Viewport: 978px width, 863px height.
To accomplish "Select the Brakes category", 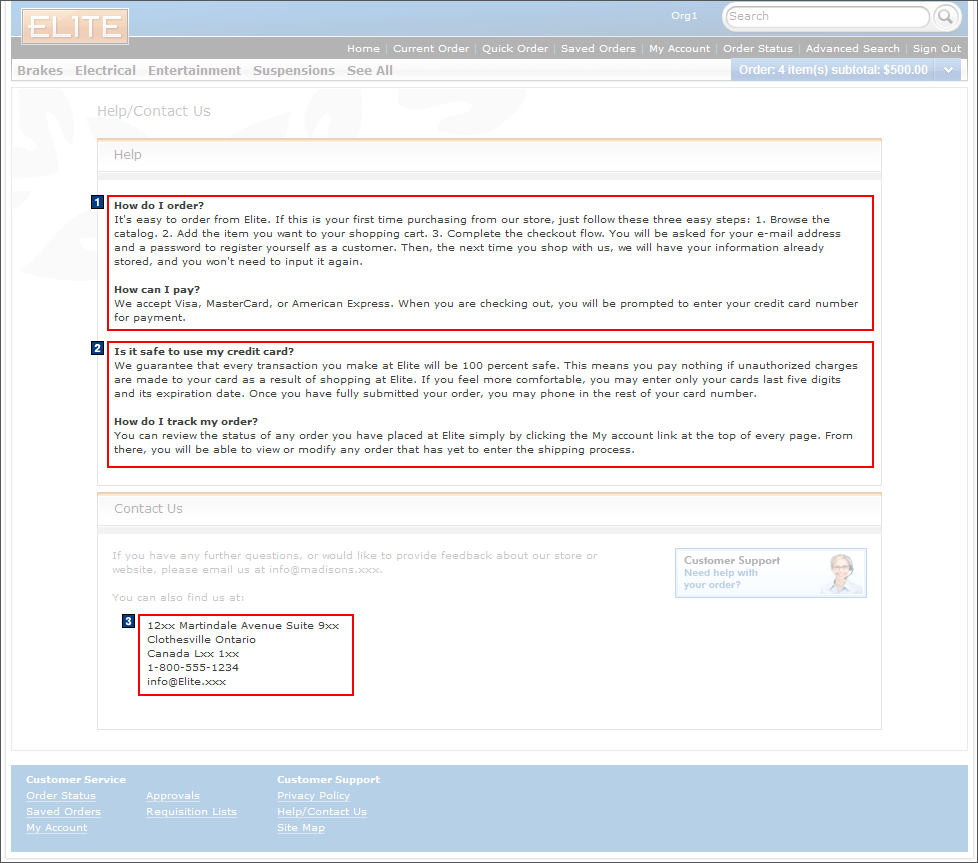I will (40, 70).
